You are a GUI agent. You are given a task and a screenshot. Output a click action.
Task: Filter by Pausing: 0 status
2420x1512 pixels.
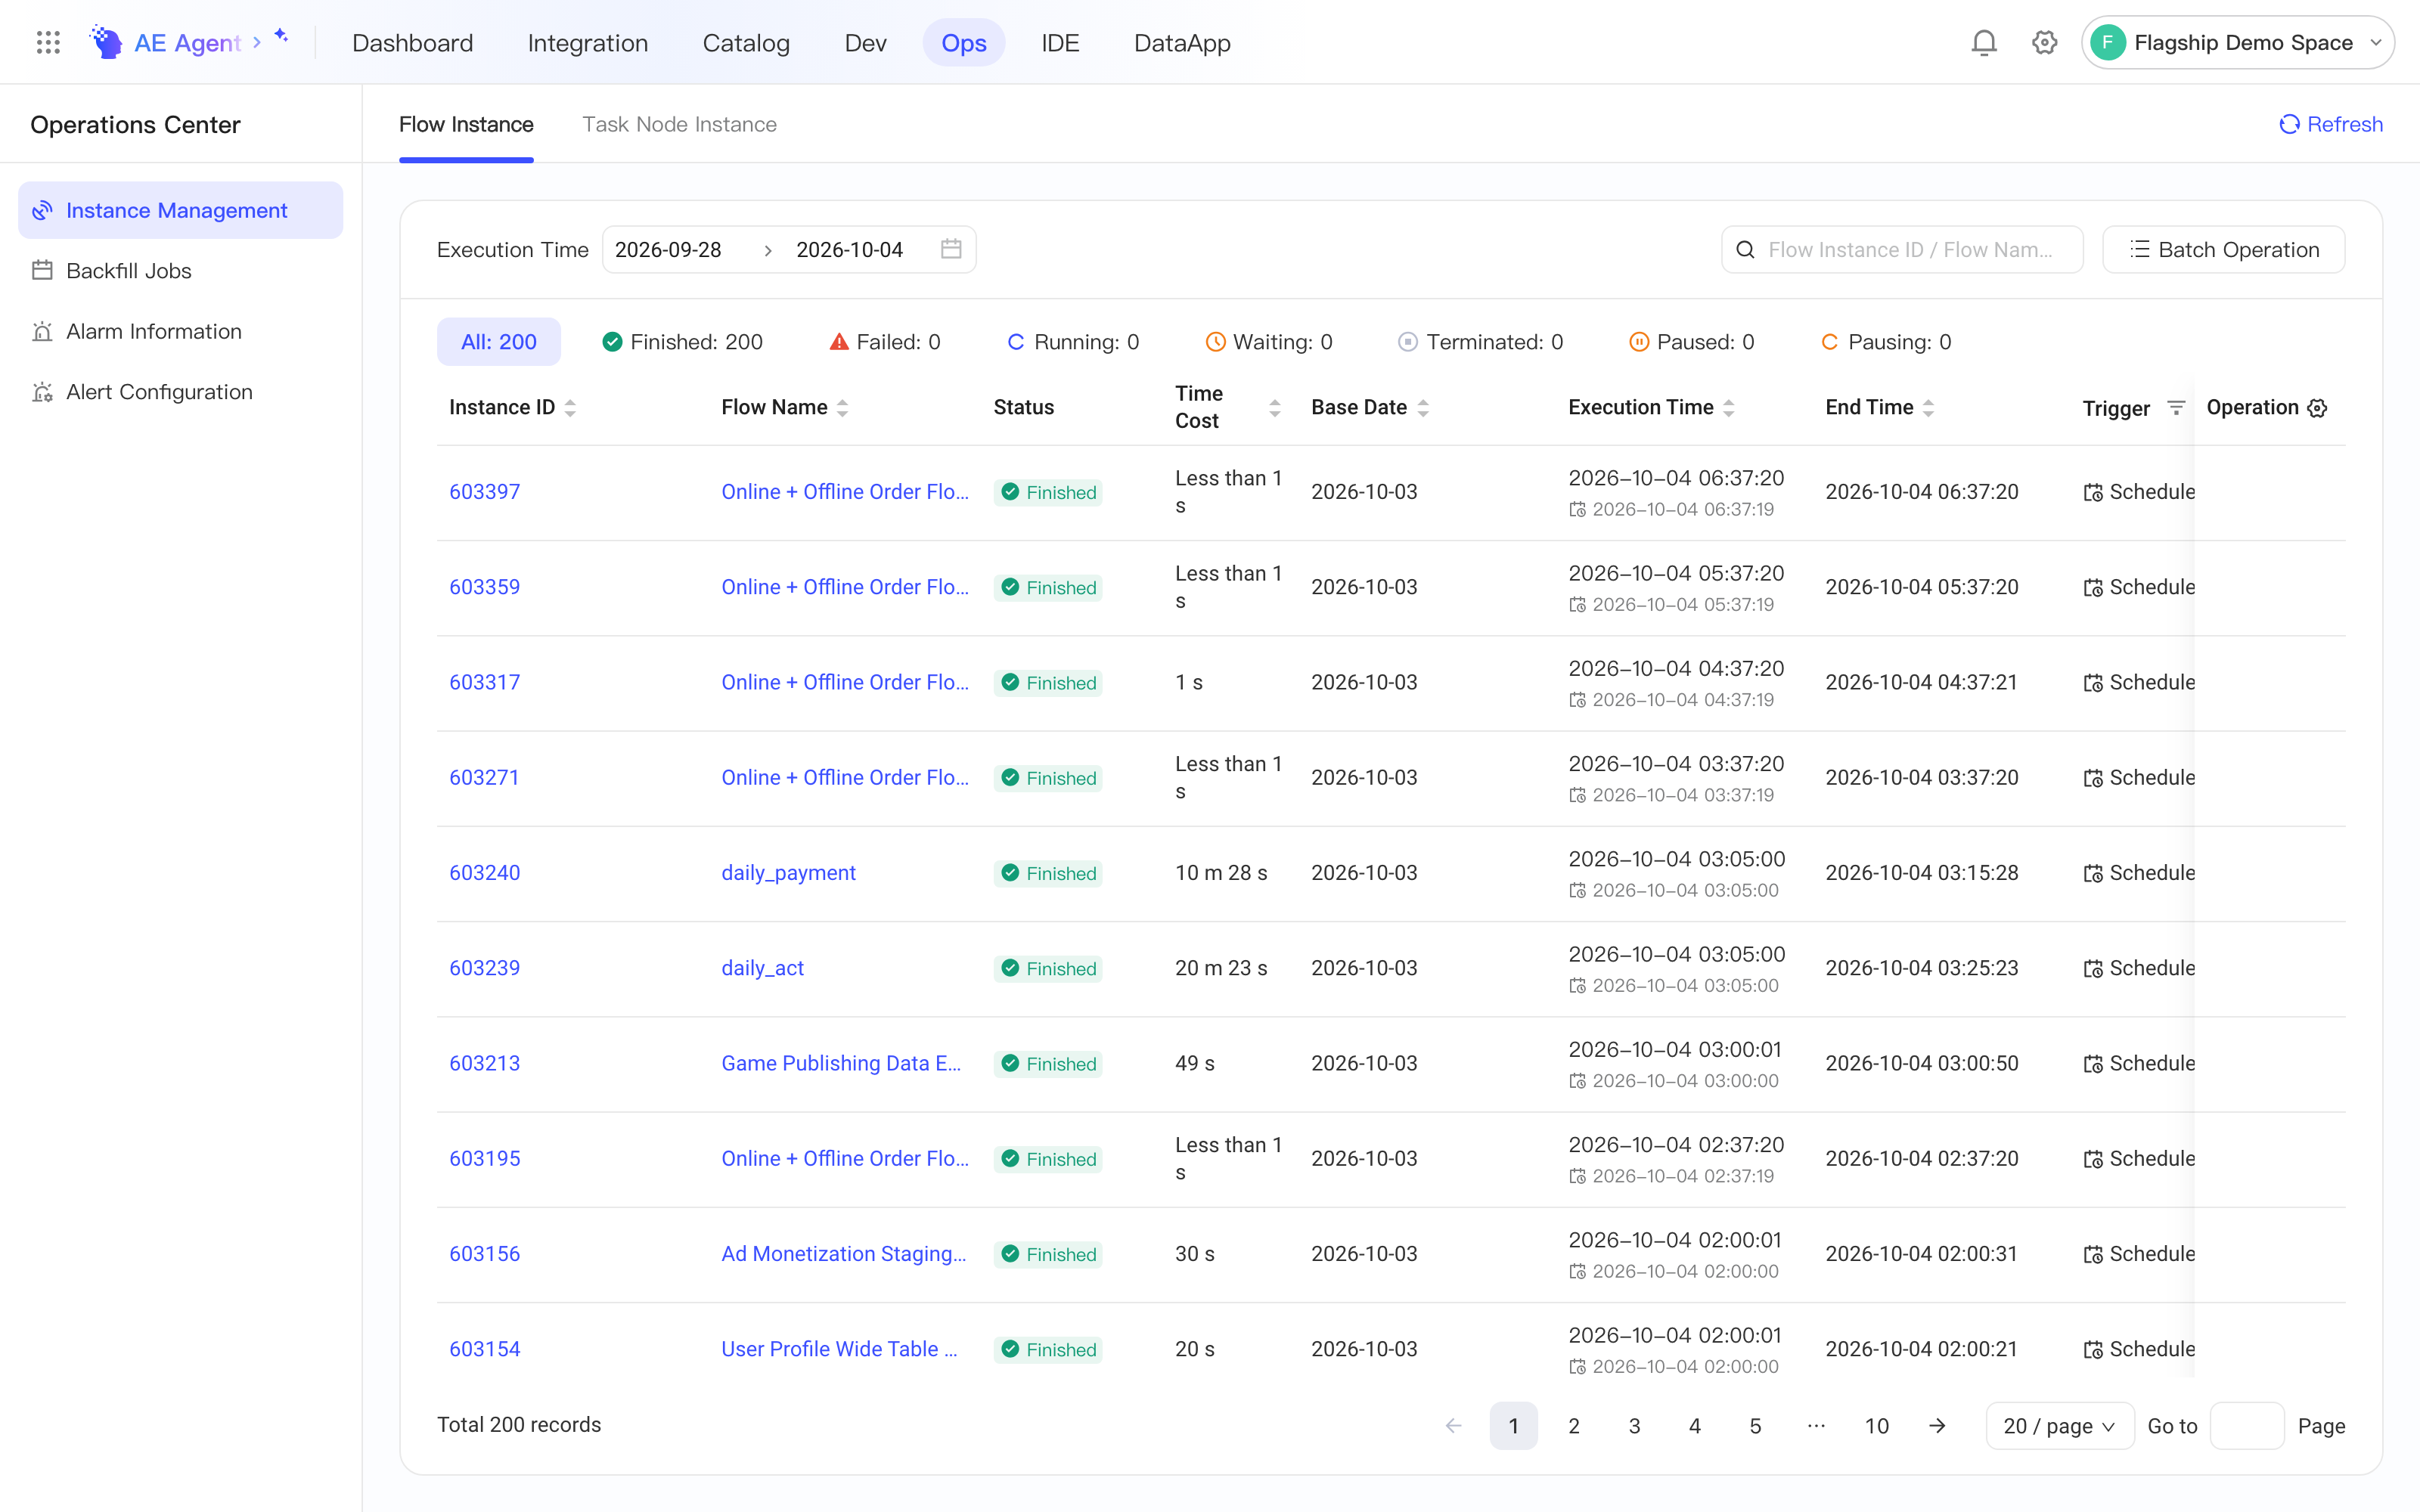click(1886, 342)
